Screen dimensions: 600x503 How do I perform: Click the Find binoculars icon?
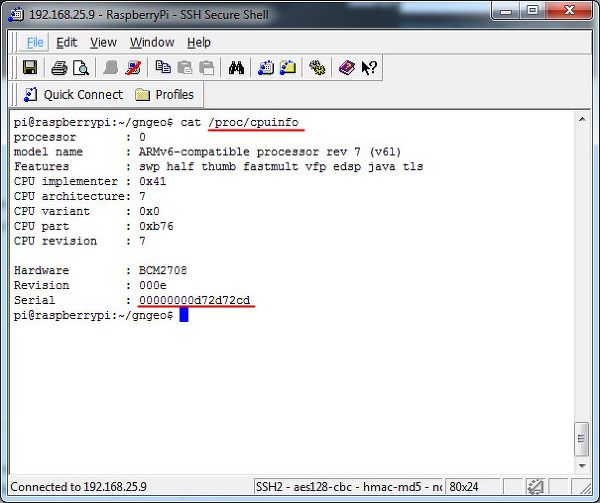(x=236, y=68)
